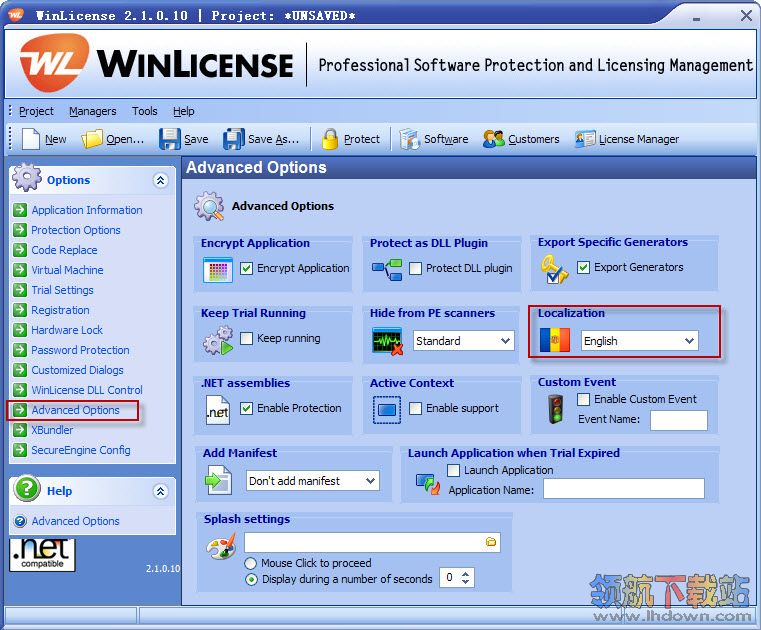
Task: Click the Options gear icon in sidebar
Action: [x=27, y=177]
